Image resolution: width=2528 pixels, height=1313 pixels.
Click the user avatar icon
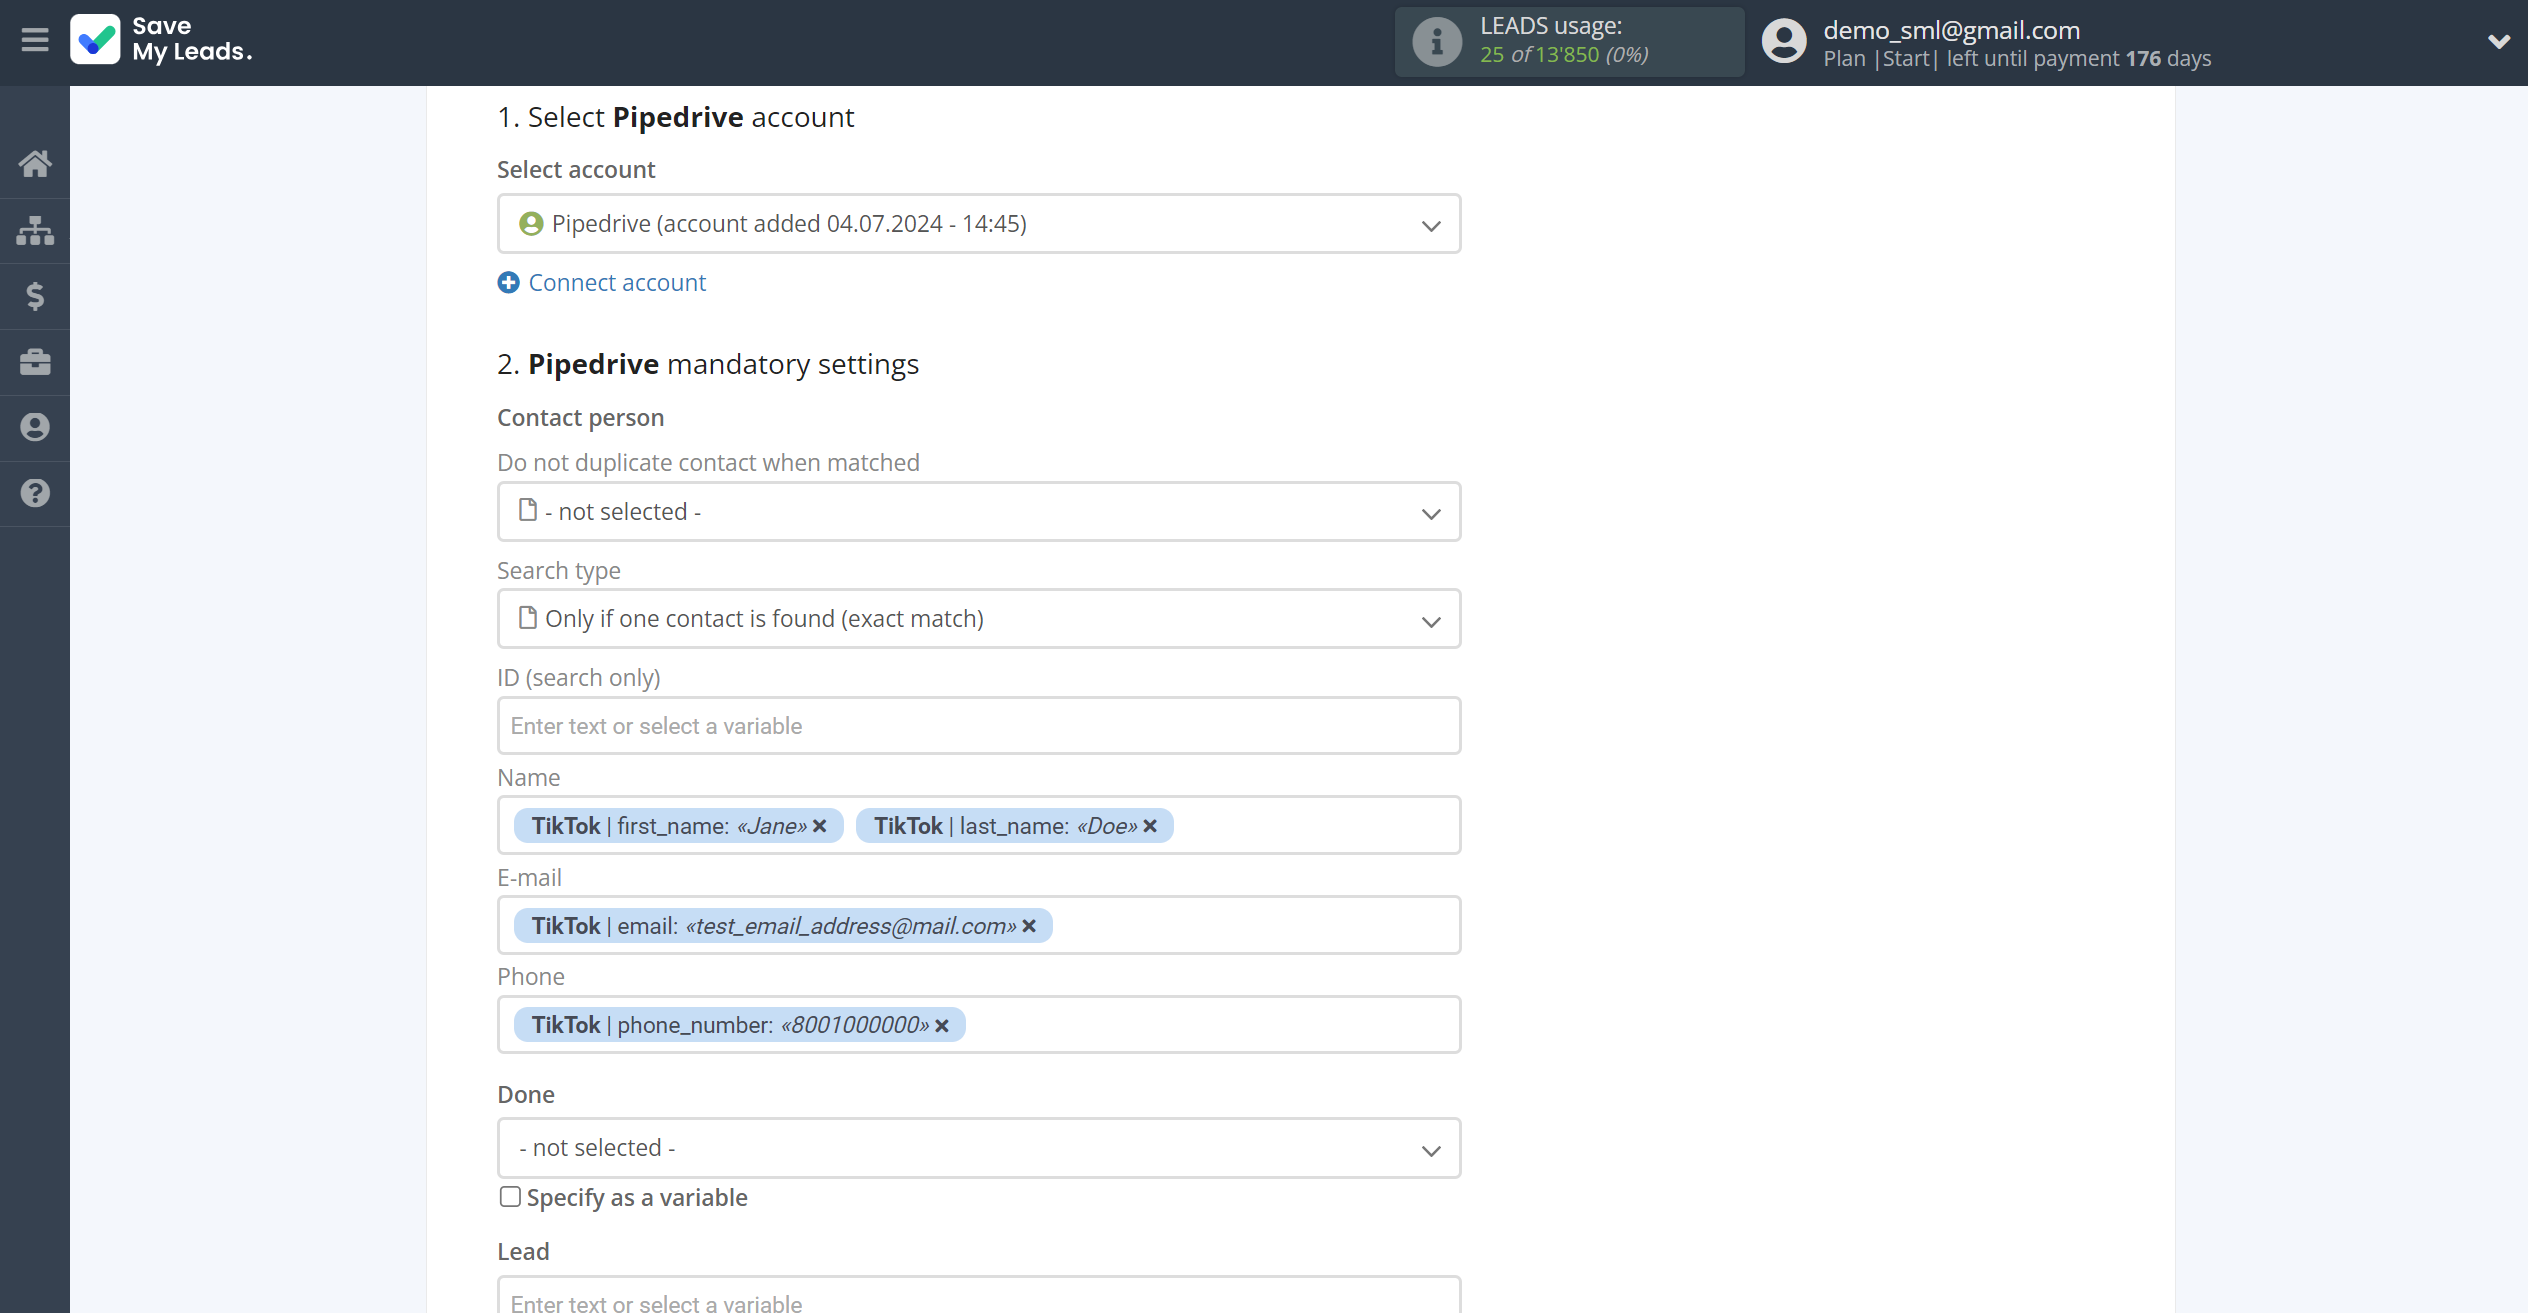click(x=1784, y=41)
